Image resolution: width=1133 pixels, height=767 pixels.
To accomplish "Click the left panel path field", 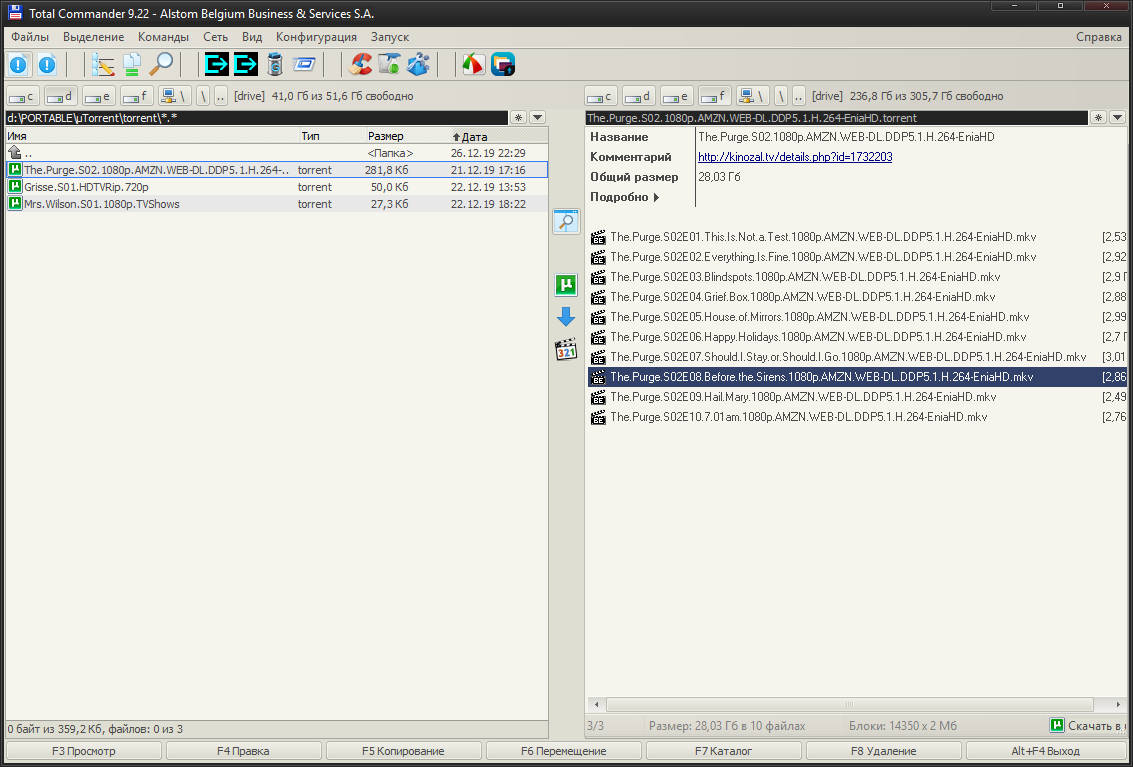I will 257,118.
